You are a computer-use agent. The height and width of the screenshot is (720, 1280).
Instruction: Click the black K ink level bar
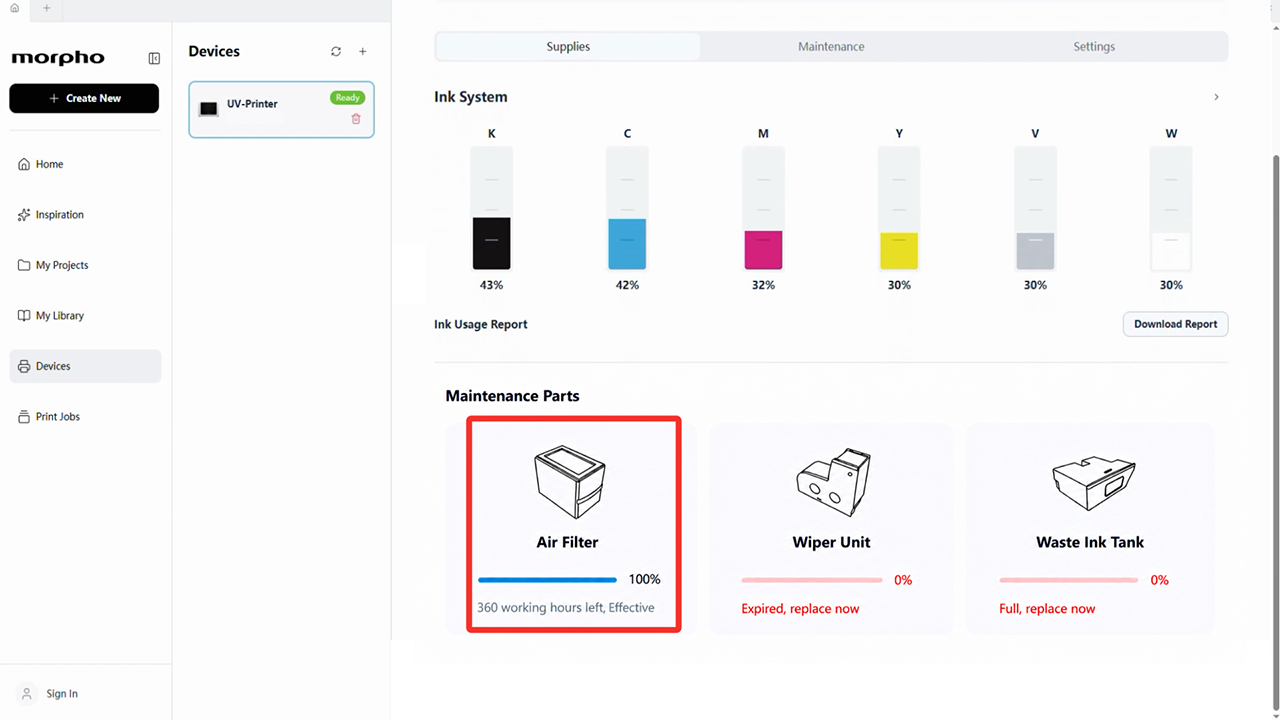pyautogui.click(x=492, y=208)
